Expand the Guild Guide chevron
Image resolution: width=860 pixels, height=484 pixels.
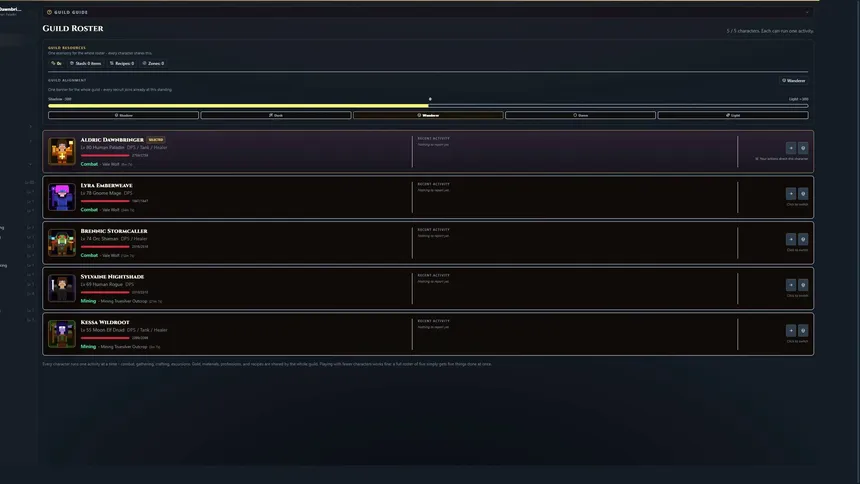(807, 12)
